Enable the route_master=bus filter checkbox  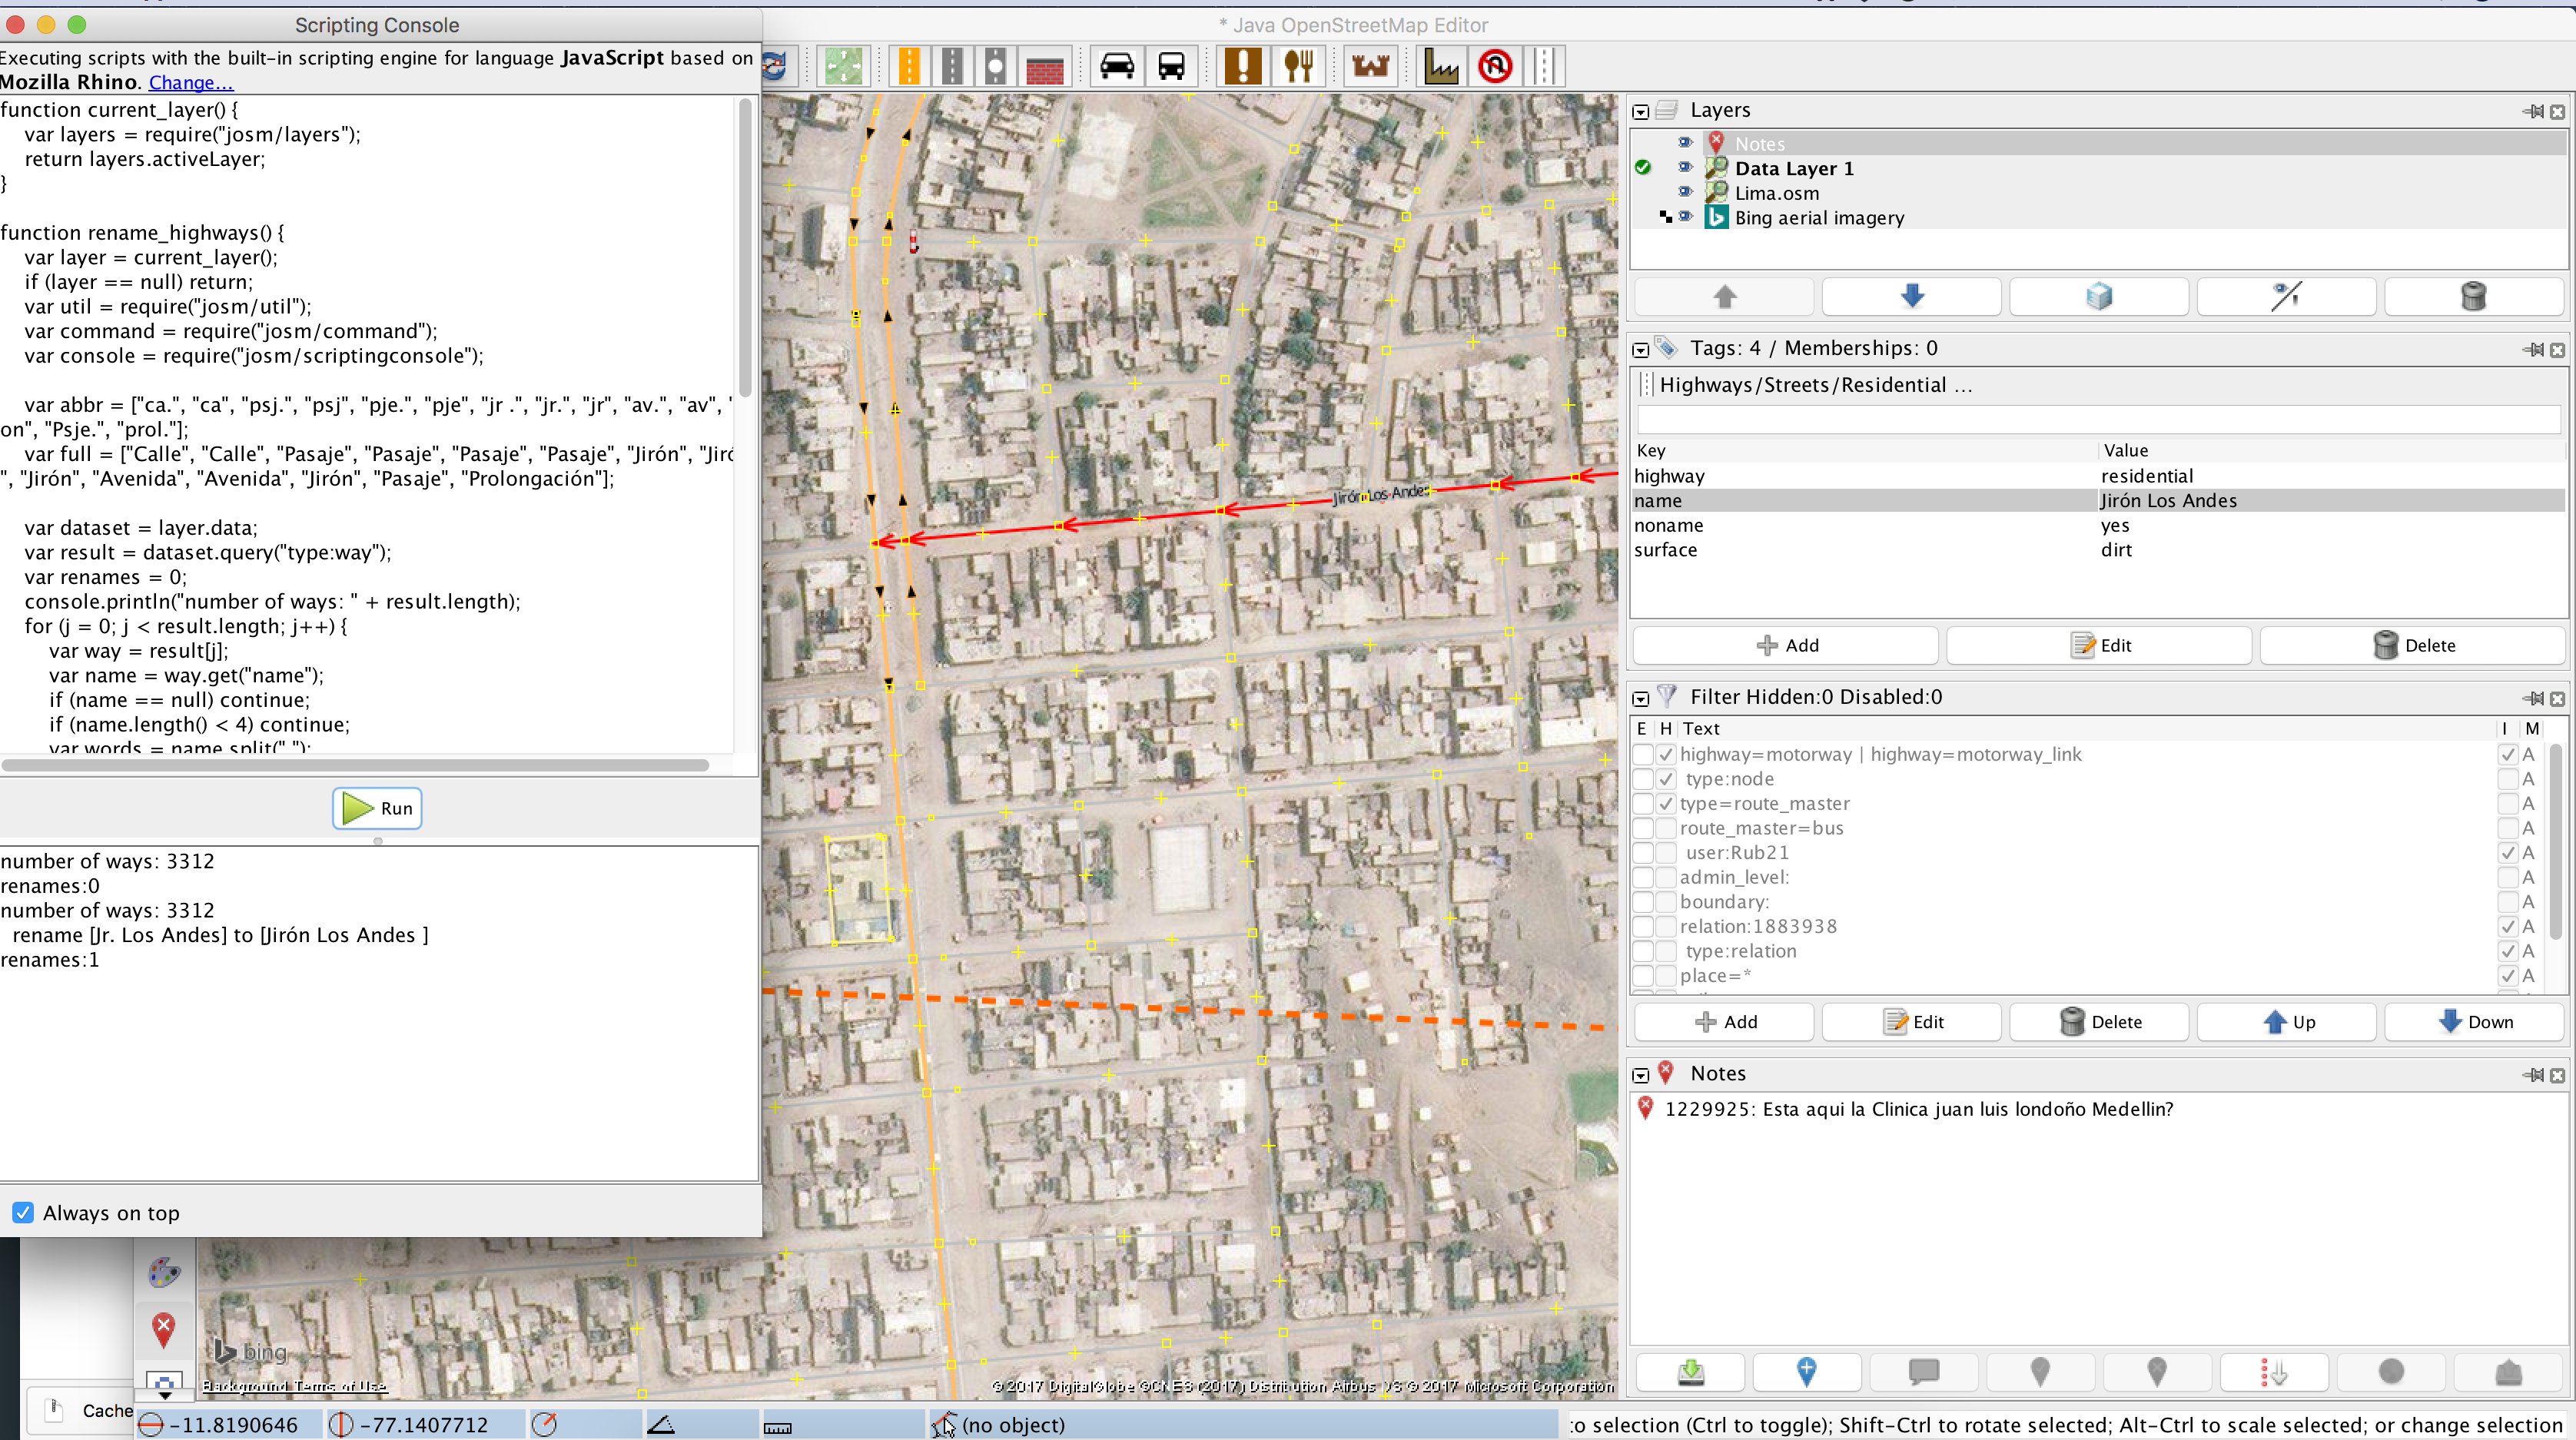[1644, 828]
